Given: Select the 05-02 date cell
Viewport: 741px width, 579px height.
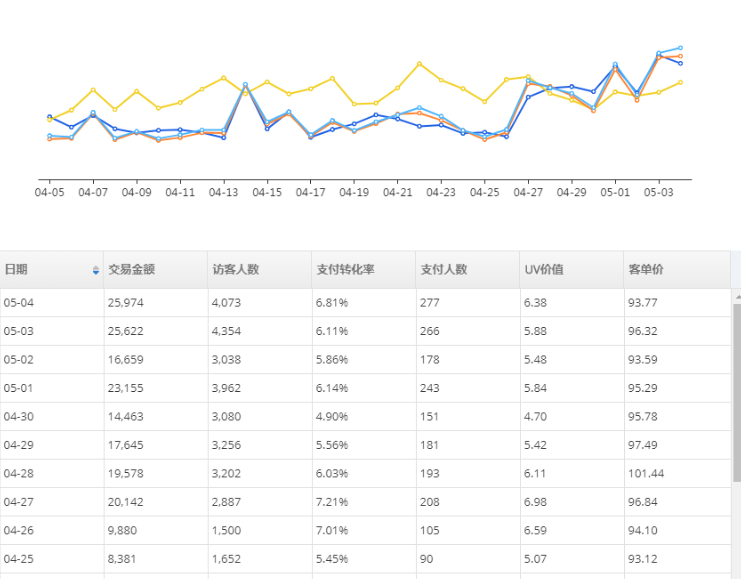Looking at the screenshot, I should 18,360.
